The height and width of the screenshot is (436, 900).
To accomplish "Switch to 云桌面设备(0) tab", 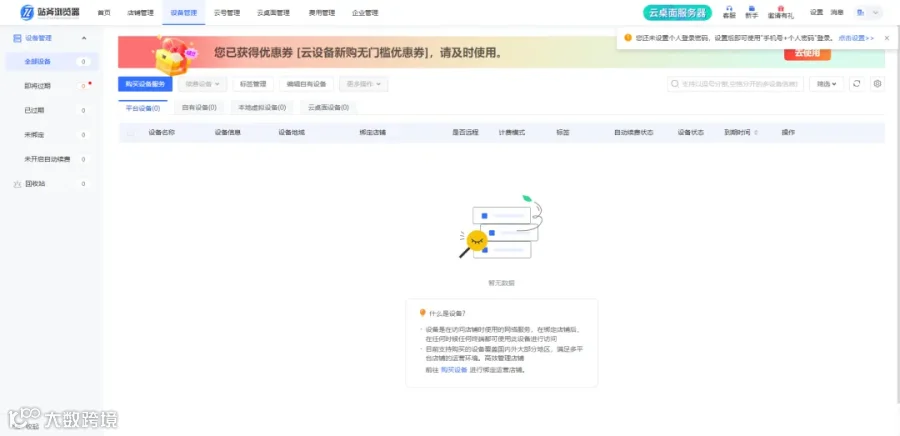I will 328,107.
